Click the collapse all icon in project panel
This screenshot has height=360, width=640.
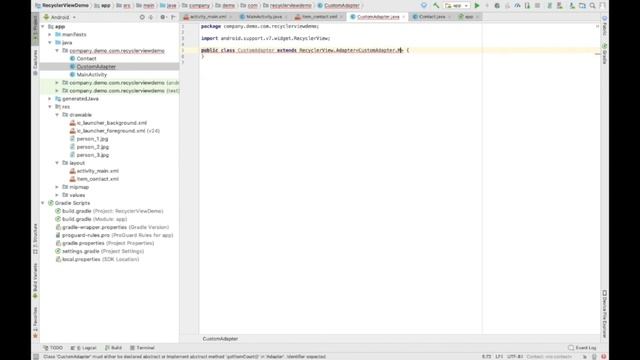pos(151,17)
